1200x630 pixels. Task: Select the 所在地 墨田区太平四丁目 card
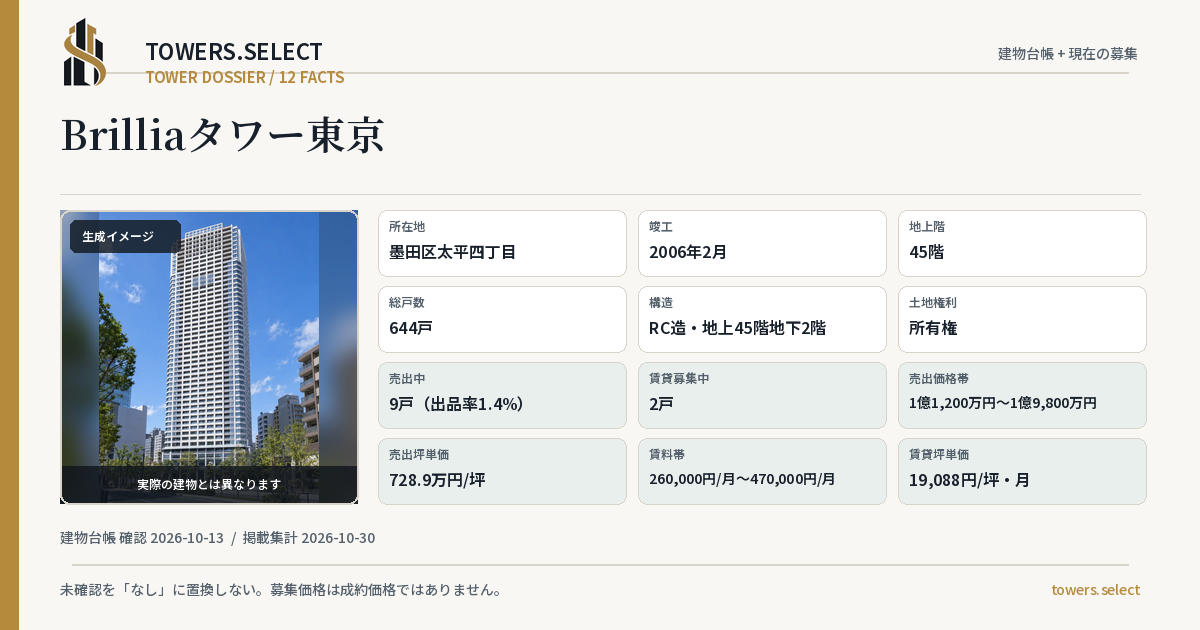coord(502,243)
